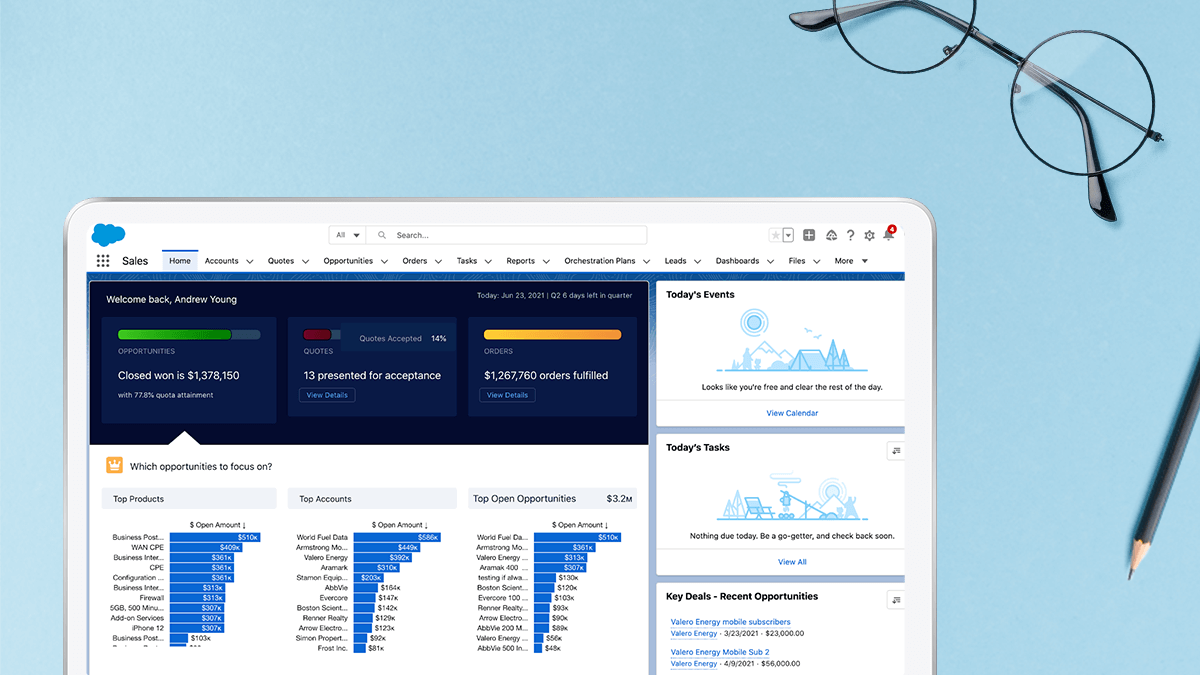The width and height of the screenshot is (1200, 675).
Task: Open the Valero Energy mobile subscribers opportunity
Action: coord(730,621)
